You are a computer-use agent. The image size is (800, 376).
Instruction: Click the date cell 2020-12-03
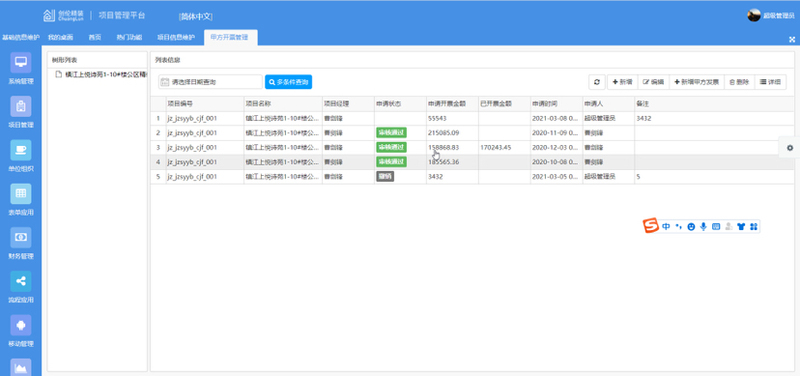[556, 147]
